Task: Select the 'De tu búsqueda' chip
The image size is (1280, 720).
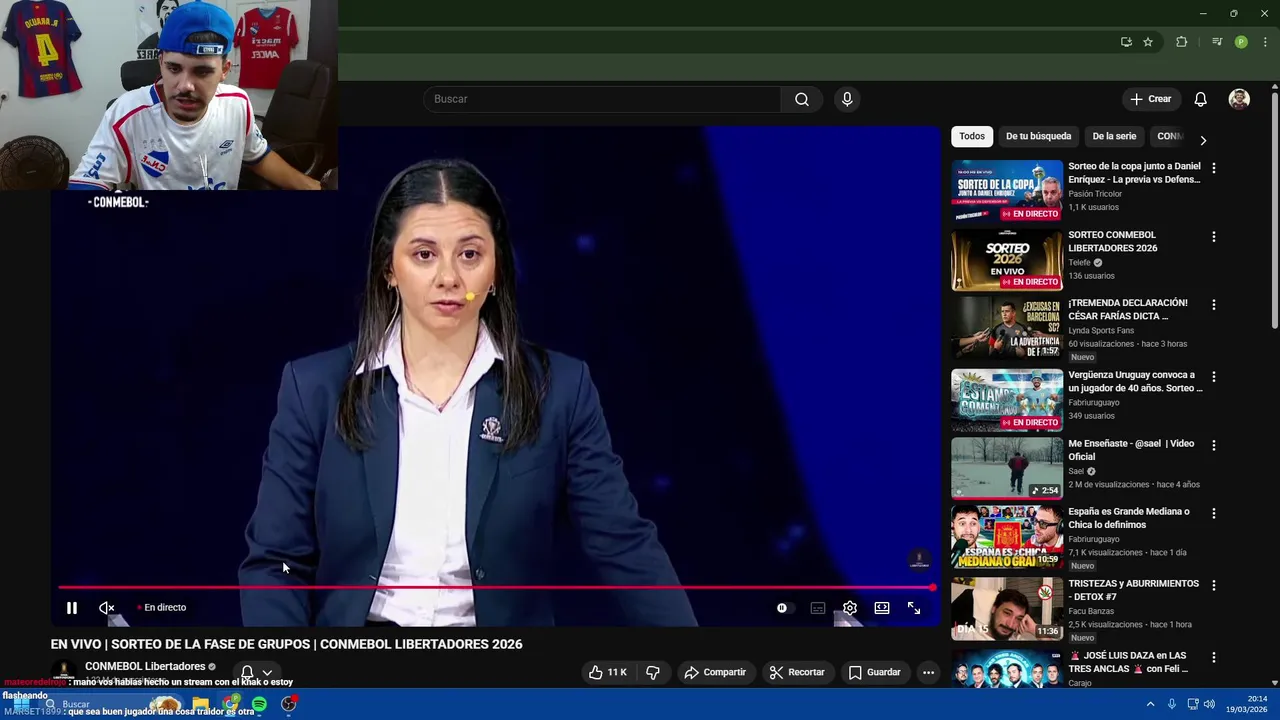Action: click(1038, 136)
